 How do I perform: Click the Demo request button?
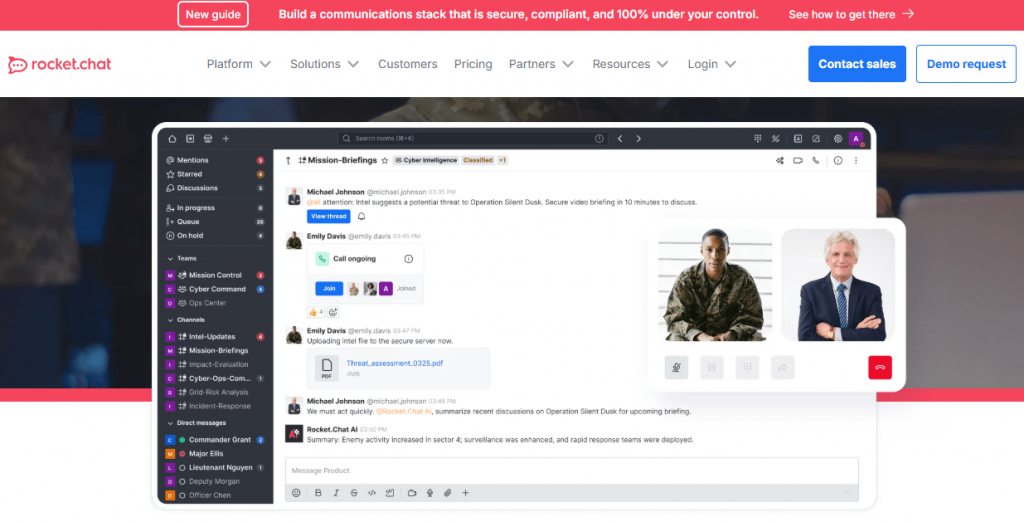966,64
